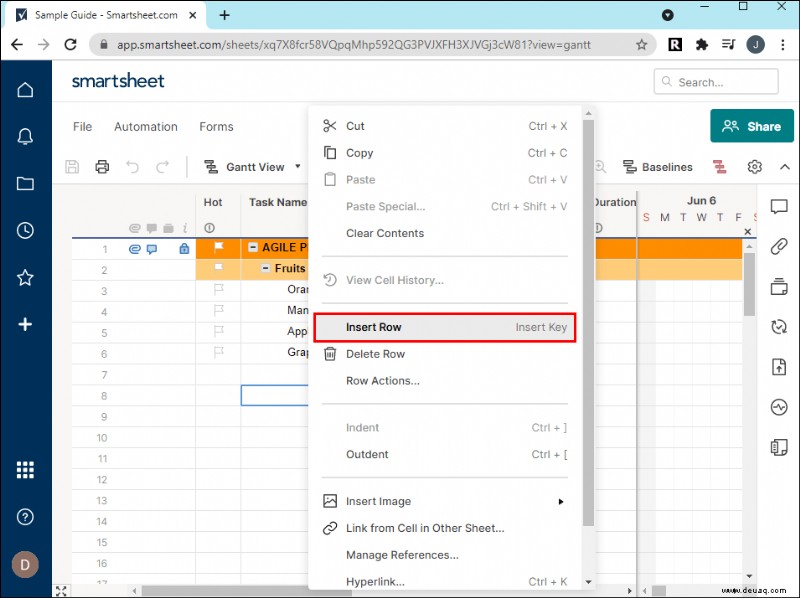Toggle Hot flag for row 2
Screen dimensions: 800x598
[x=218, y=267]
